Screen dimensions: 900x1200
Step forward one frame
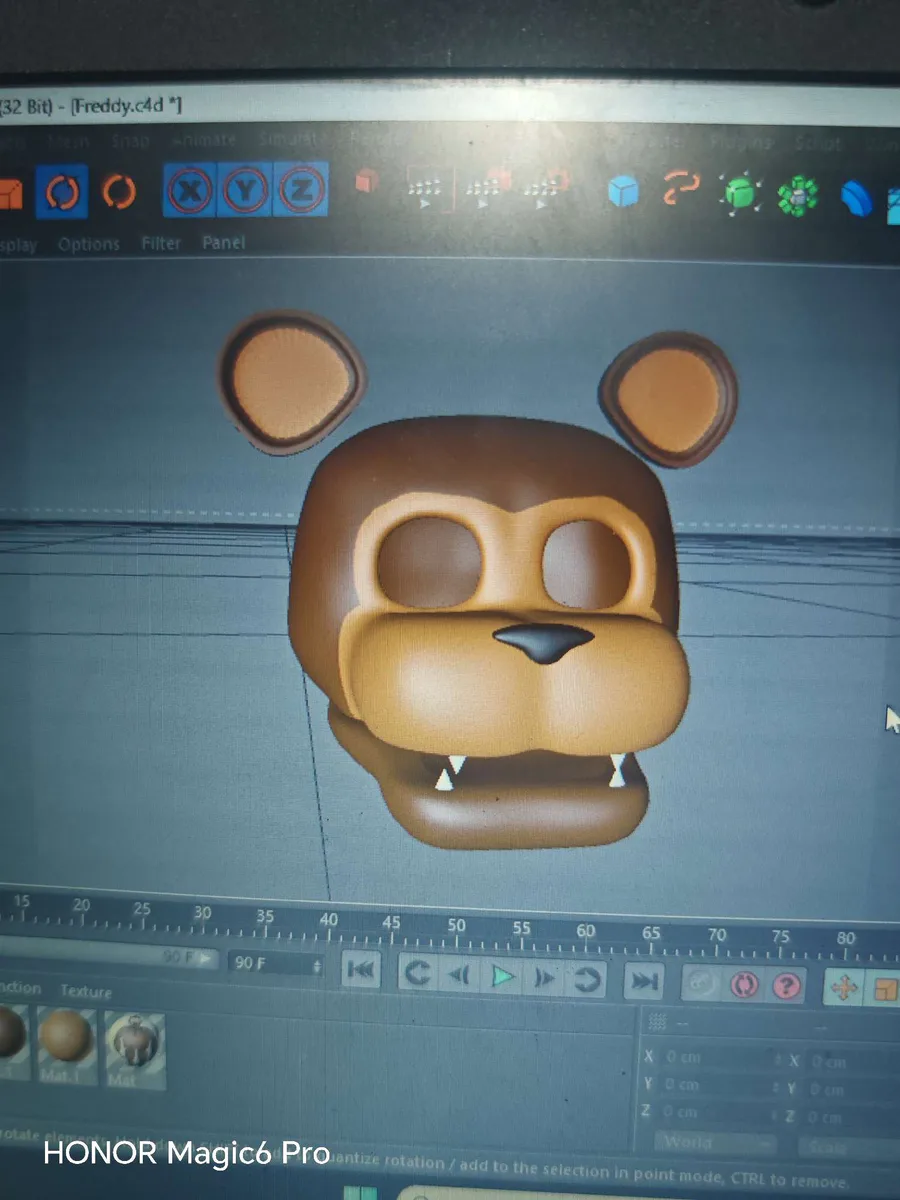(546, 978)
